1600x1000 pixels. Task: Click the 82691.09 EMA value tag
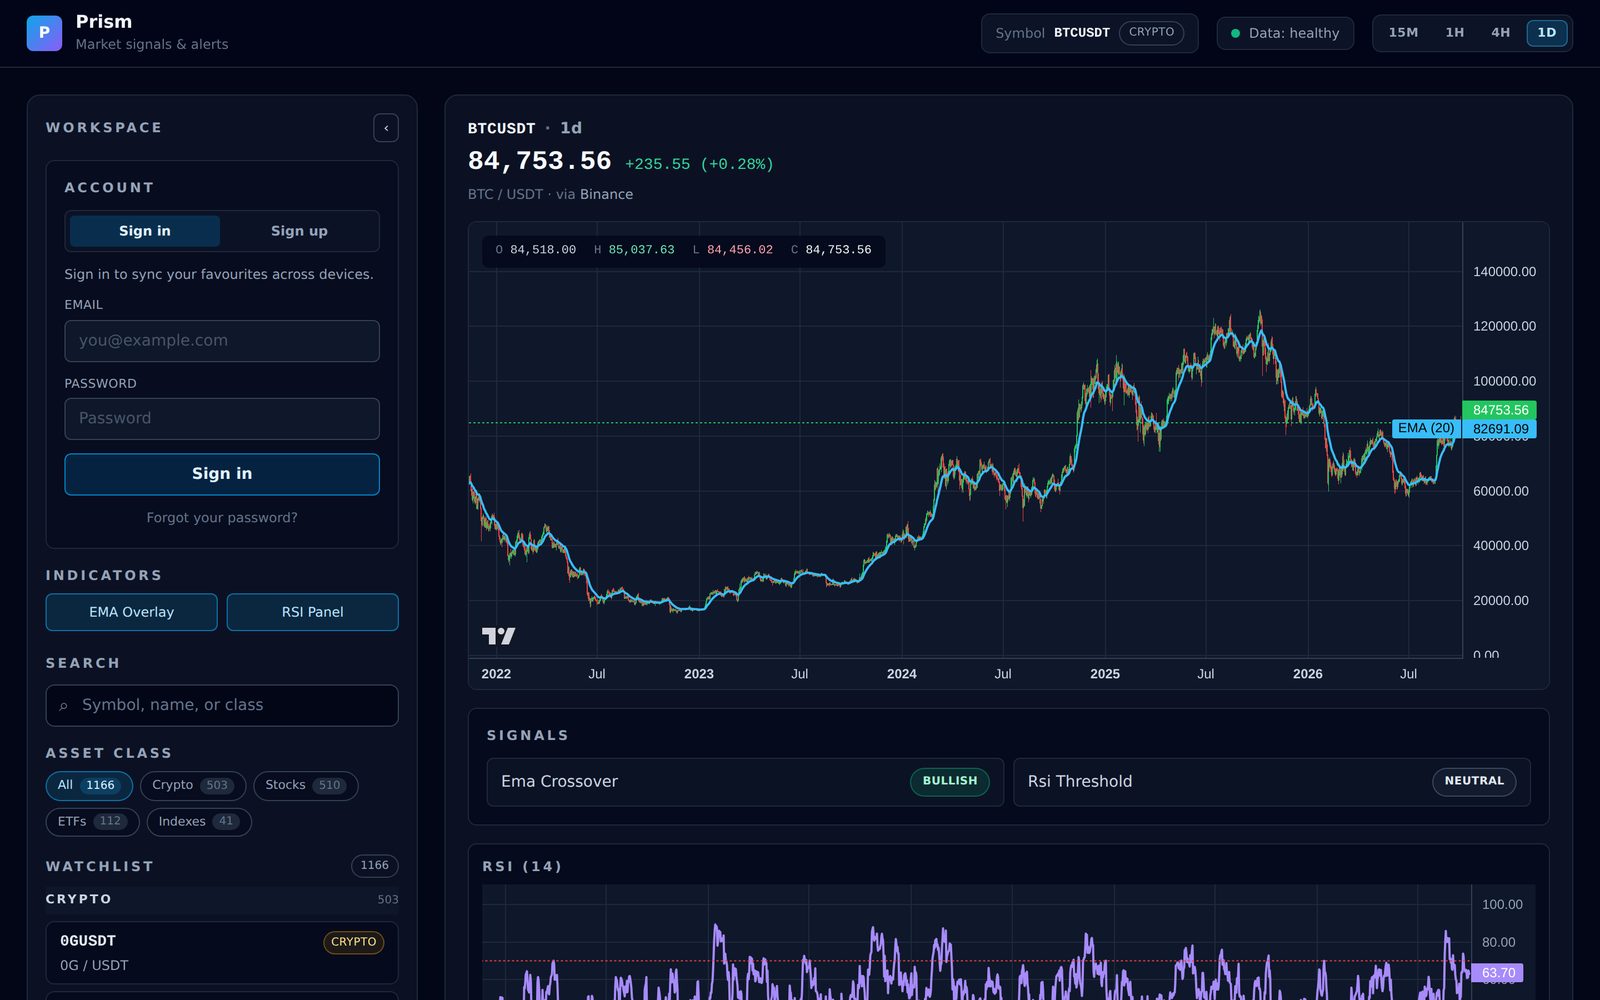1500,429
